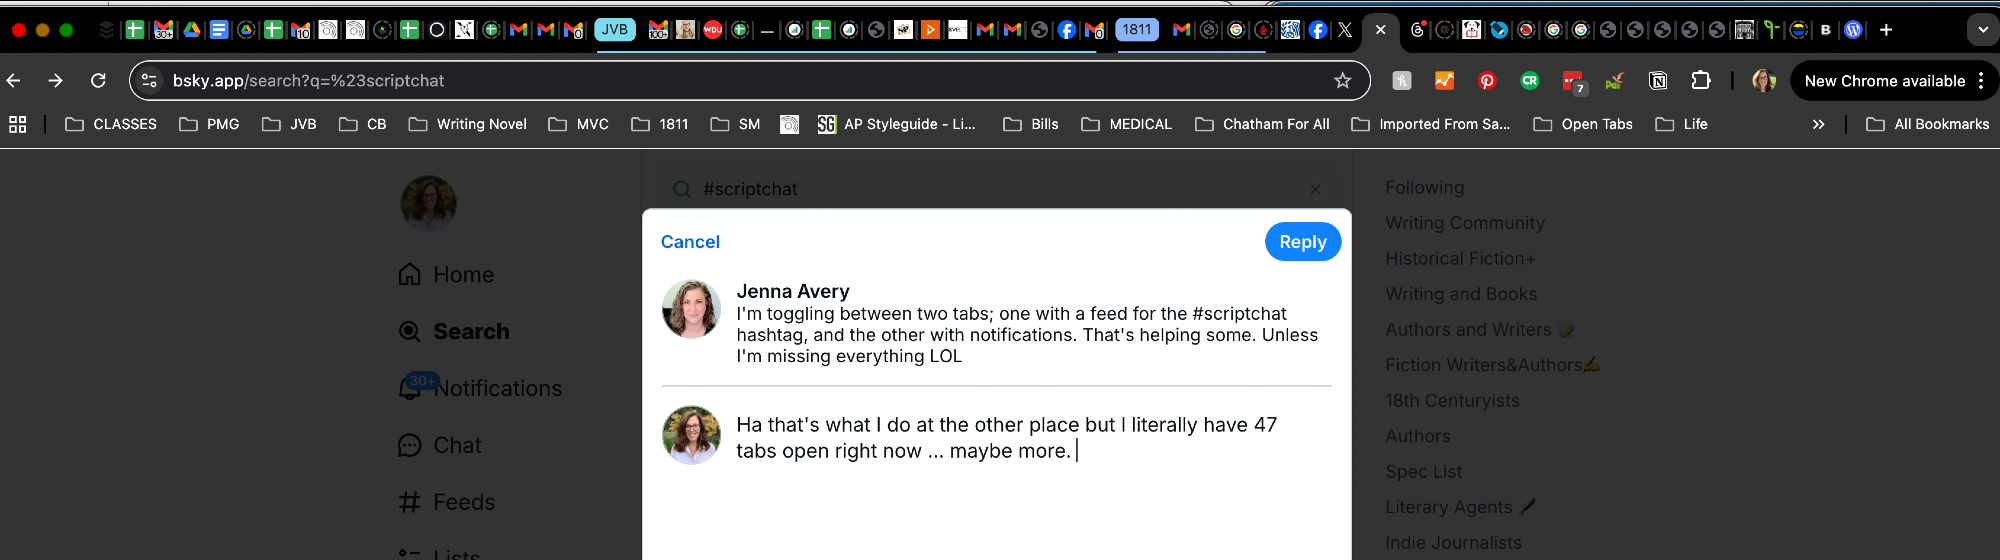Click the address bar URL field

(x=700, y=81)
